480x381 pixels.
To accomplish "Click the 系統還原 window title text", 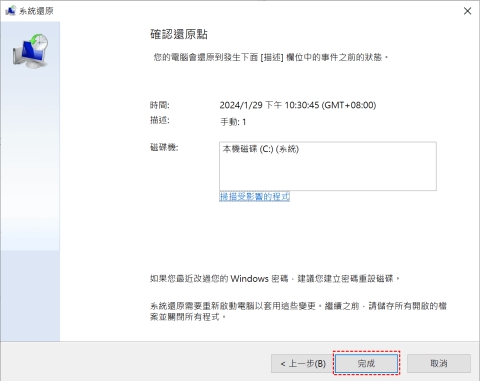I will 36,11.
